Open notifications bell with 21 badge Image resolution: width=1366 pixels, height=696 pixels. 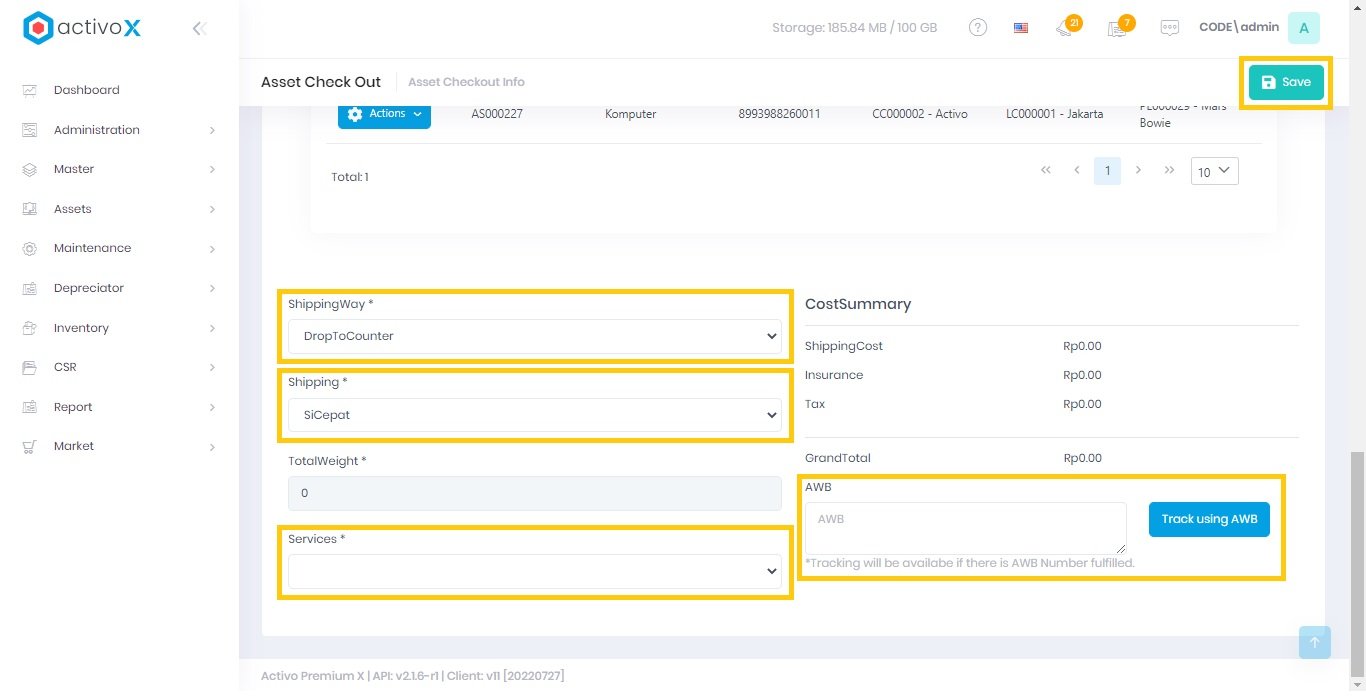pyautogui.click(x=1065, y=28)
